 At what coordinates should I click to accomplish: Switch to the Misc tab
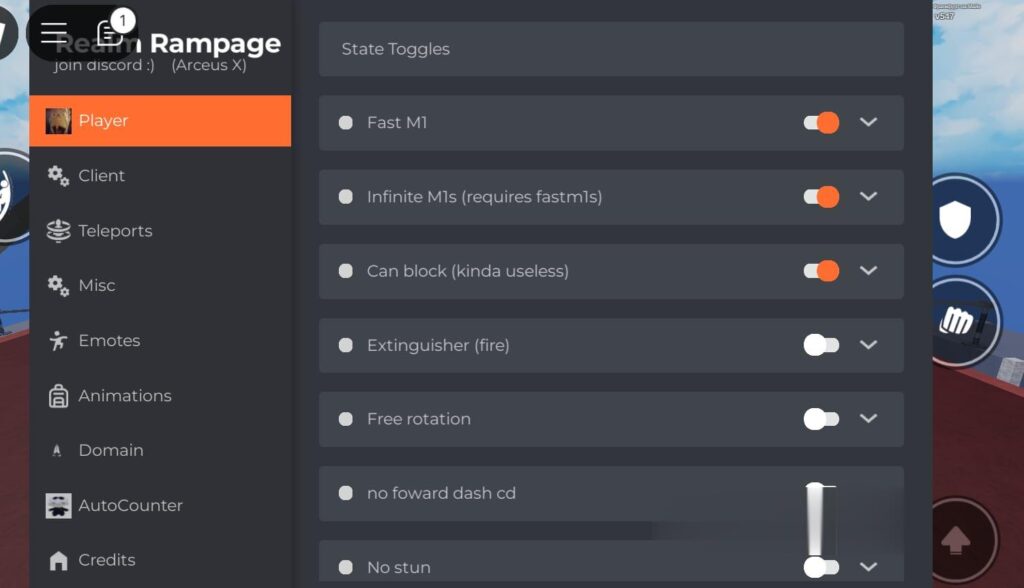tap(98, 285)
